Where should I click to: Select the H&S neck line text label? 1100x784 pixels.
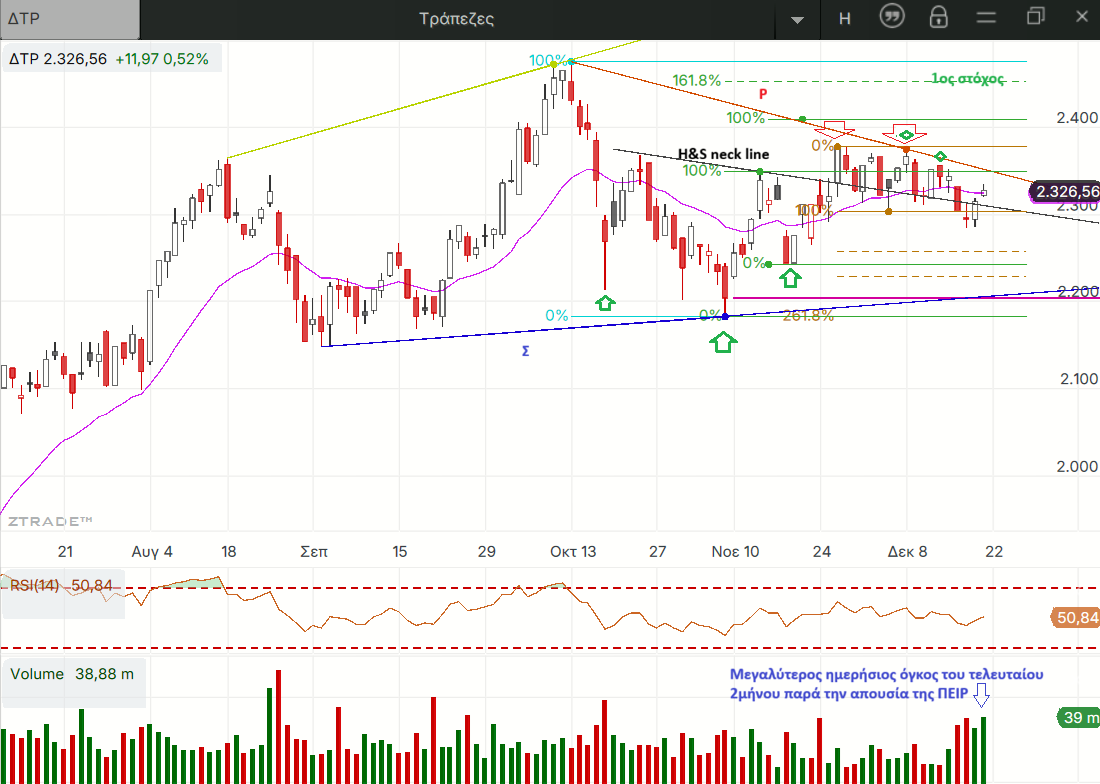(723, 154)
